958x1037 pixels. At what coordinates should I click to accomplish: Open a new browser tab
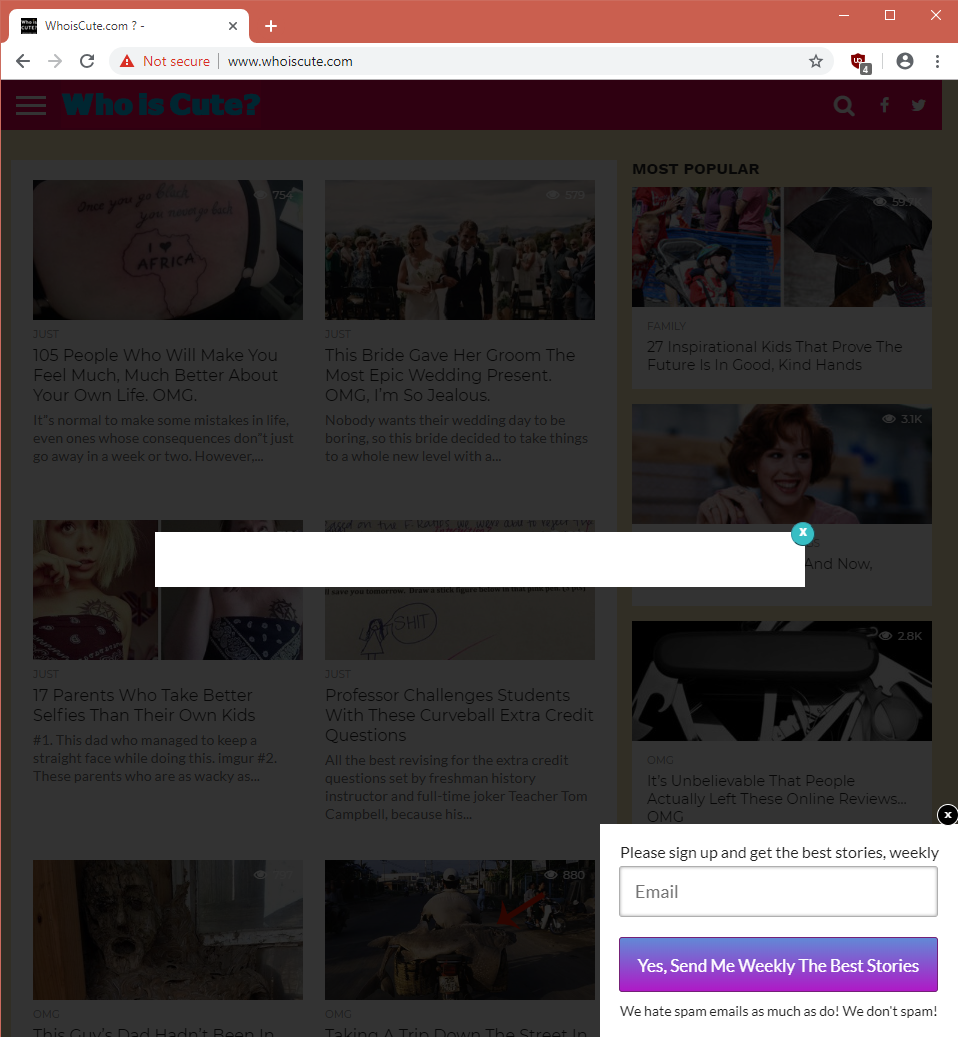pyautogui.click(x=270, y=26)
